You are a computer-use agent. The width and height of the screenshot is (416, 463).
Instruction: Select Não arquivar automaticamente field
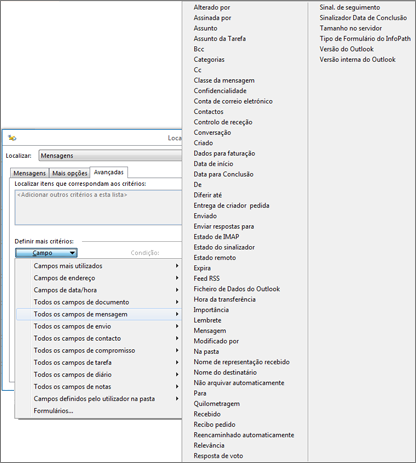(x=239, y=383)
